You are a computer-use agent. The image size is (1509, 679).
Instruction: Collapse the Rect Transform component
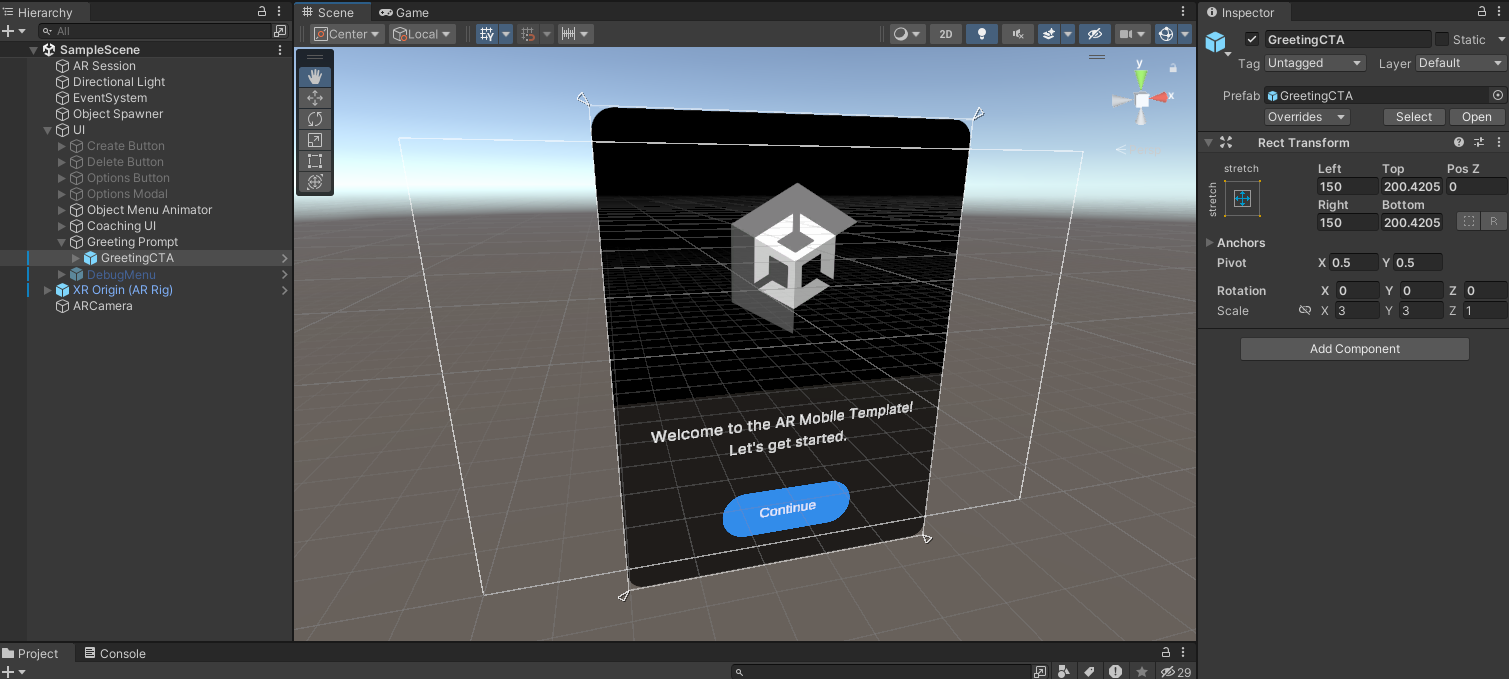click(x=1209, y=143)
